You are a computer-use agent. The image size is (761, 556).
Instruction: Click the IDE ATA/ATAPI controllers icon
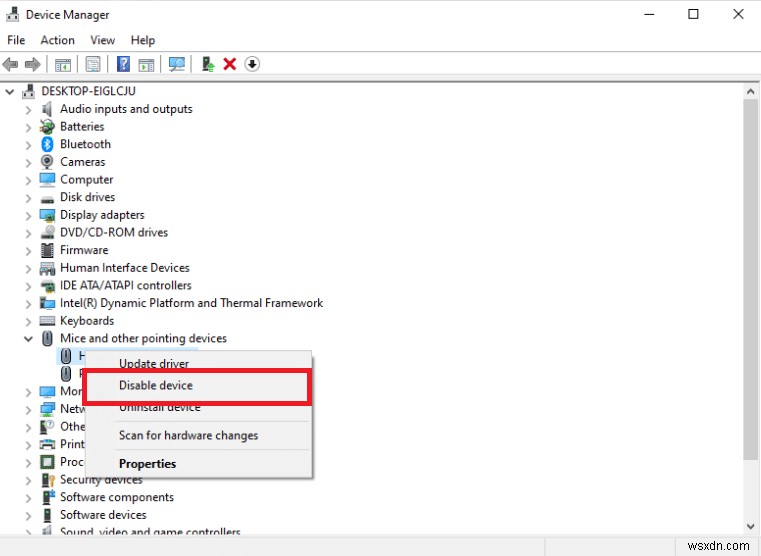[47, 286]
